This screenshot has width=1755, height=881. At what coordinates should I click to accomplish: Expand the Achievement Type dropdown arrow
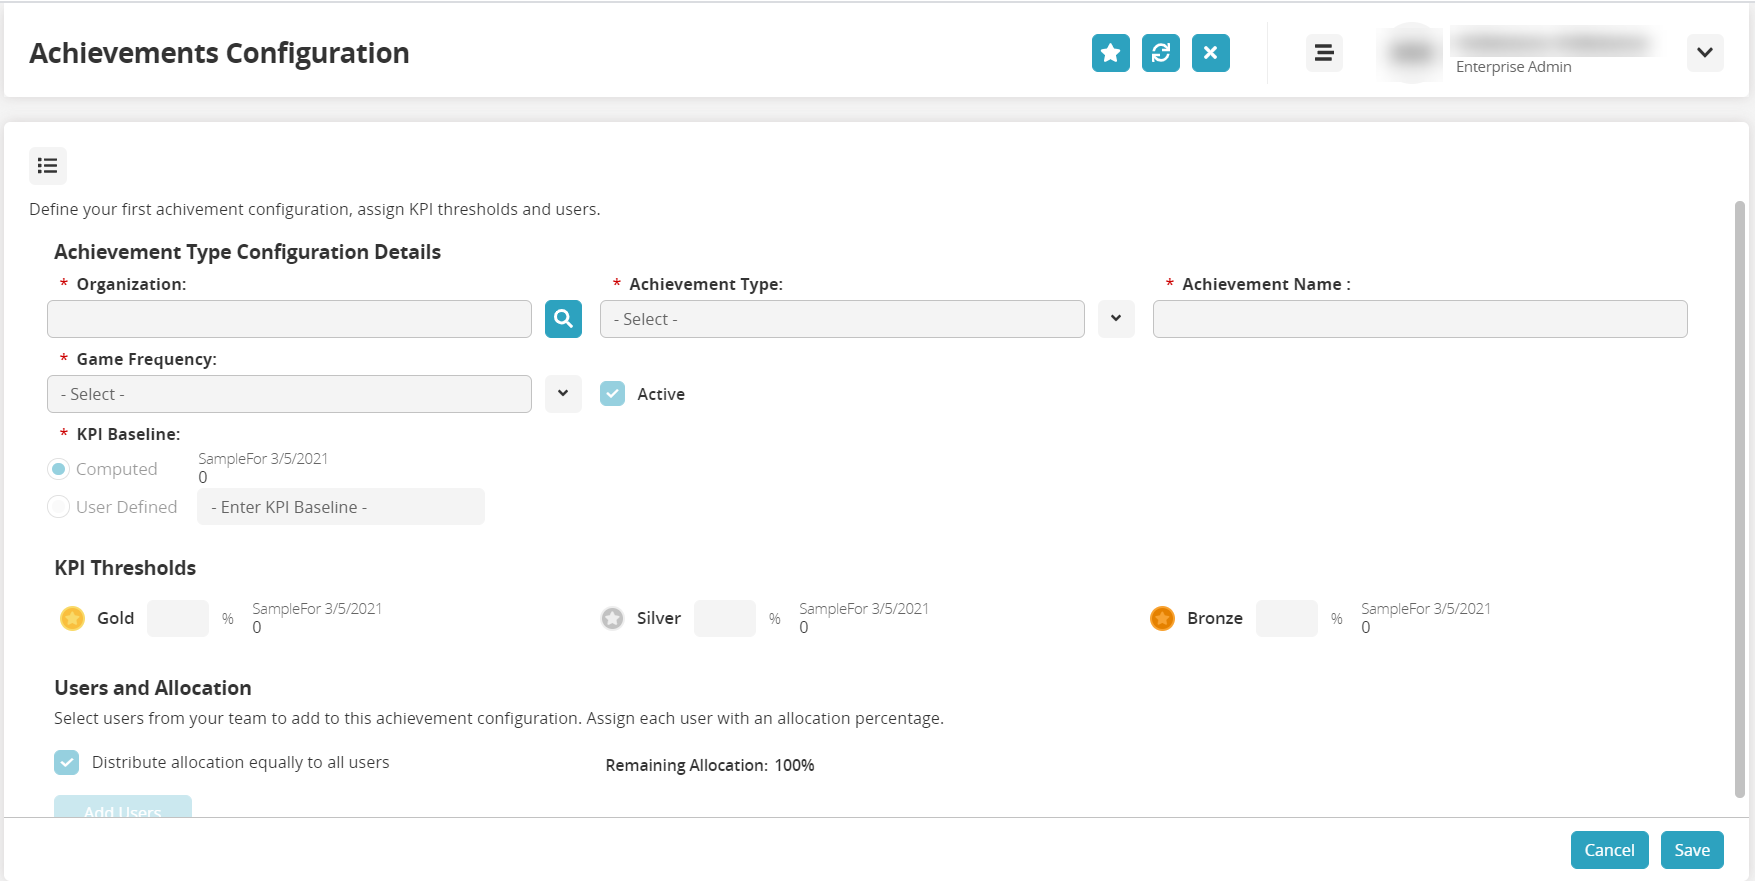pos(1116,319)
